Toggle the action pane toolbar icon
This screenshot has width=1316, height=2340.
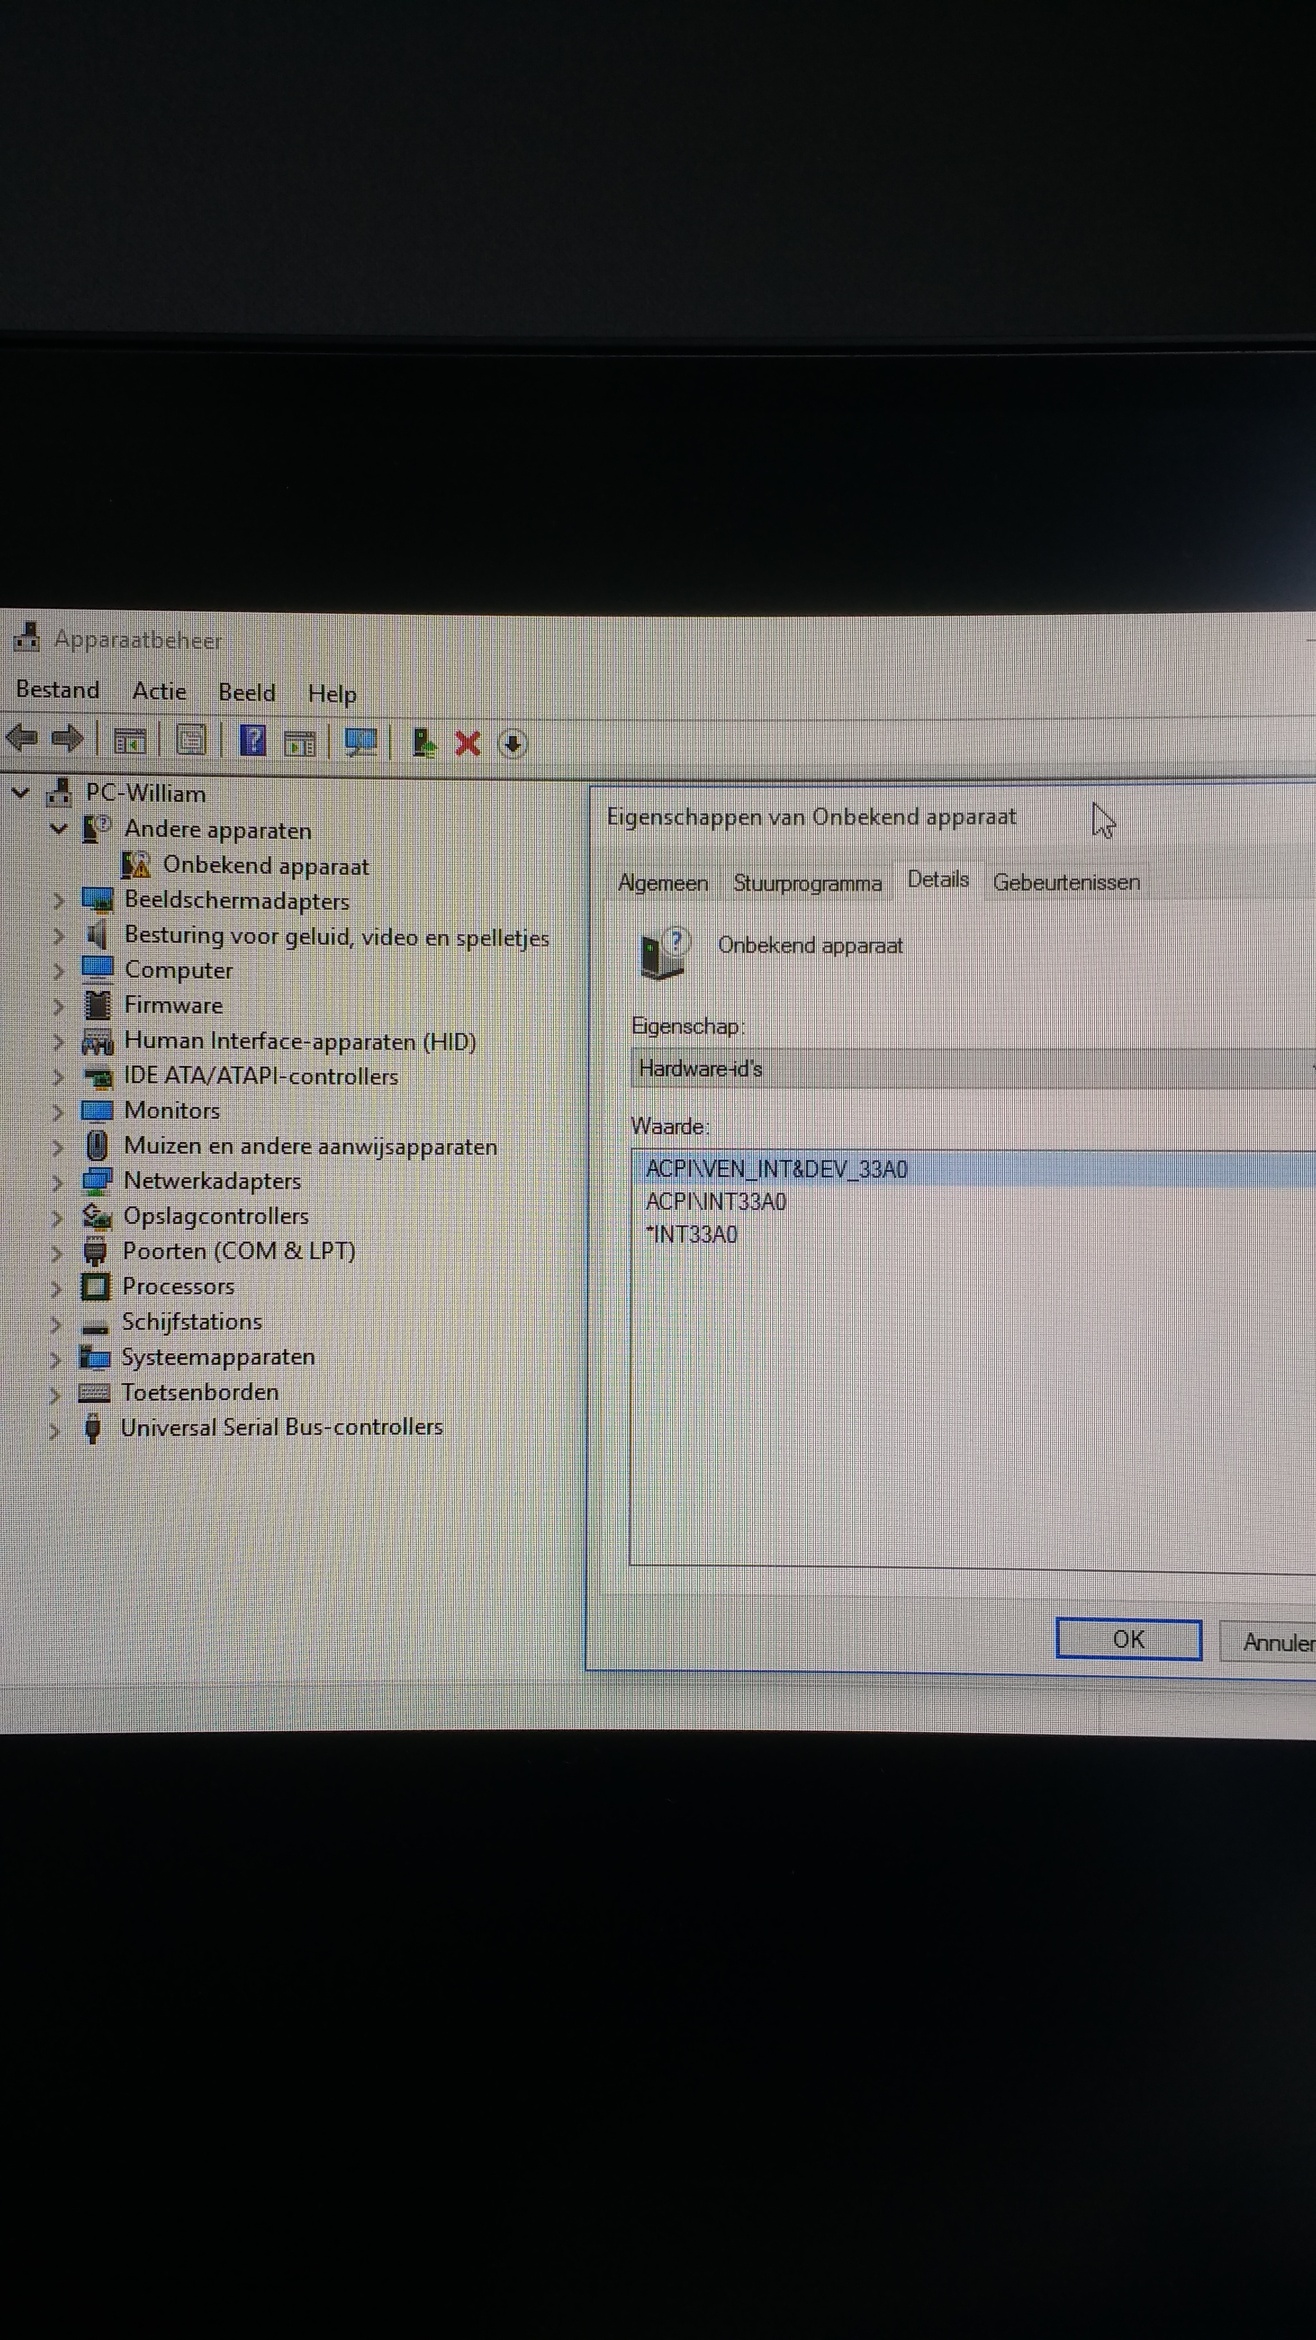(x=300, y=743)
